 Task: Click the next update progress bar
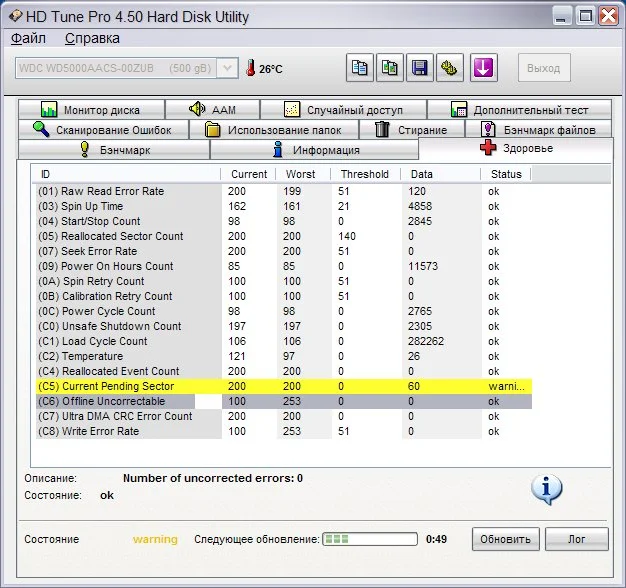(370, 539)
